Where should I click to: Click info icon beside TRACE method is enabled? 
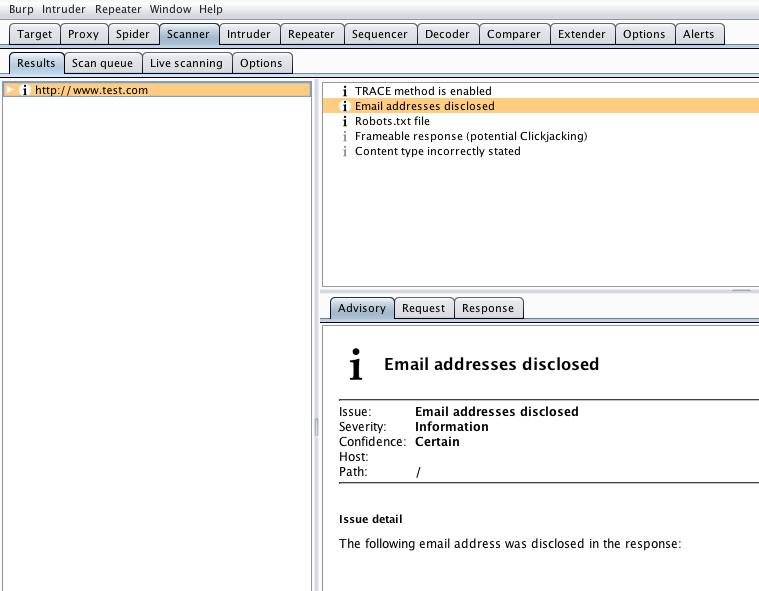point(345,91)
